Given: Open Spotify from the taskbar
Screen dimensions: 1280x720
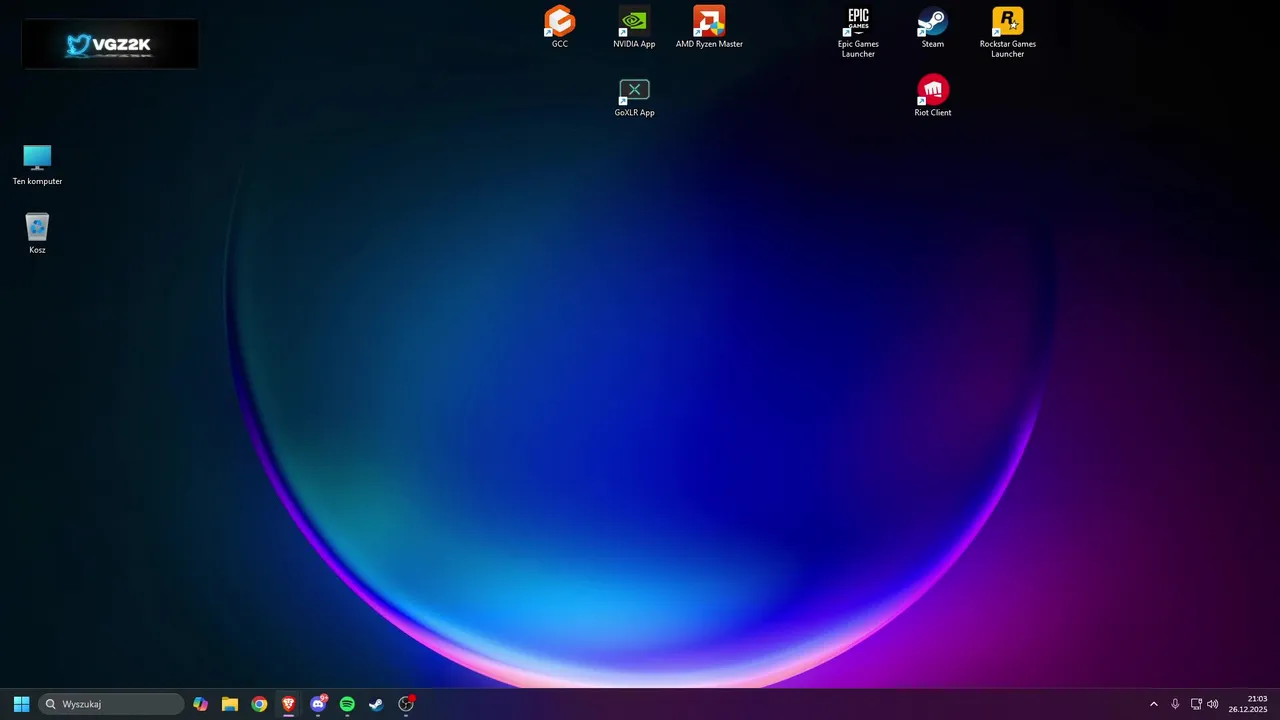Looking at the screenshot, I should (x=347, y=704).
